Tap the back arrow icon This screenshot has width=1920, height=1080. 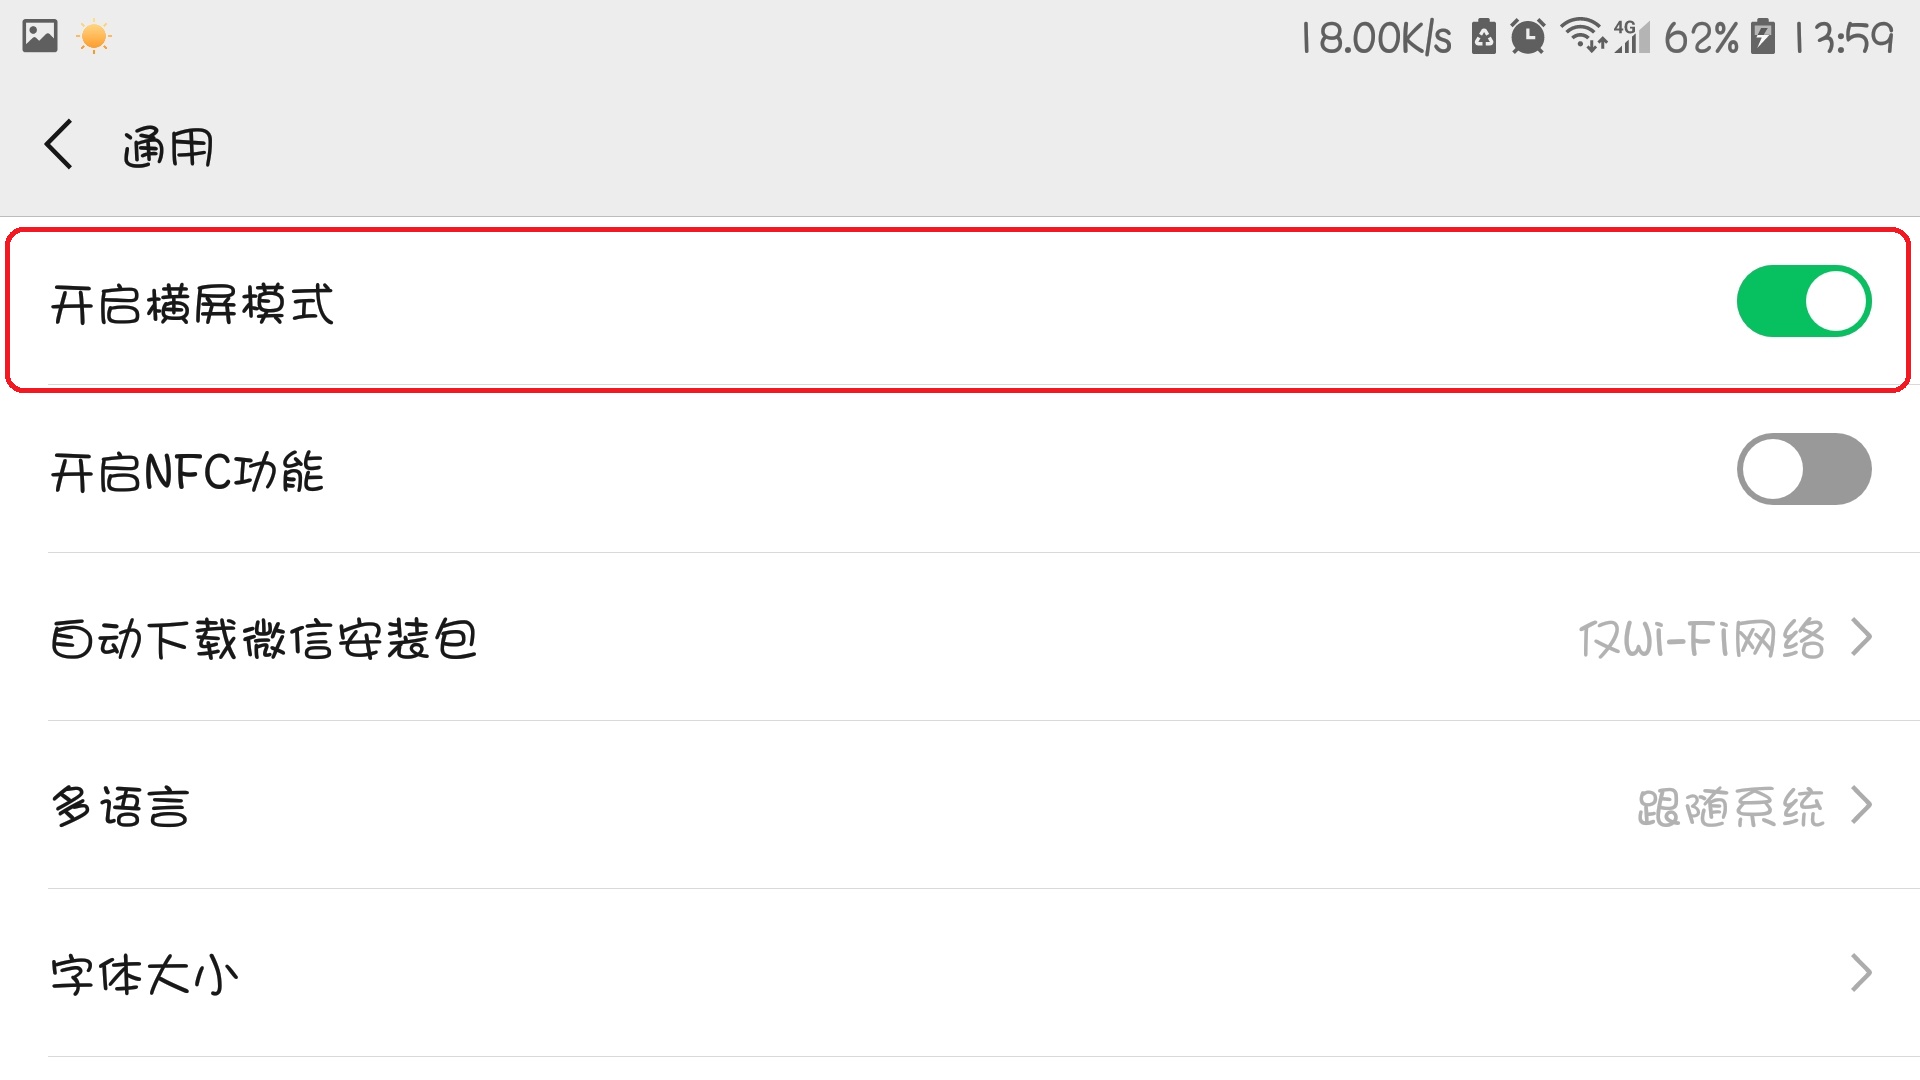point(59,145)
